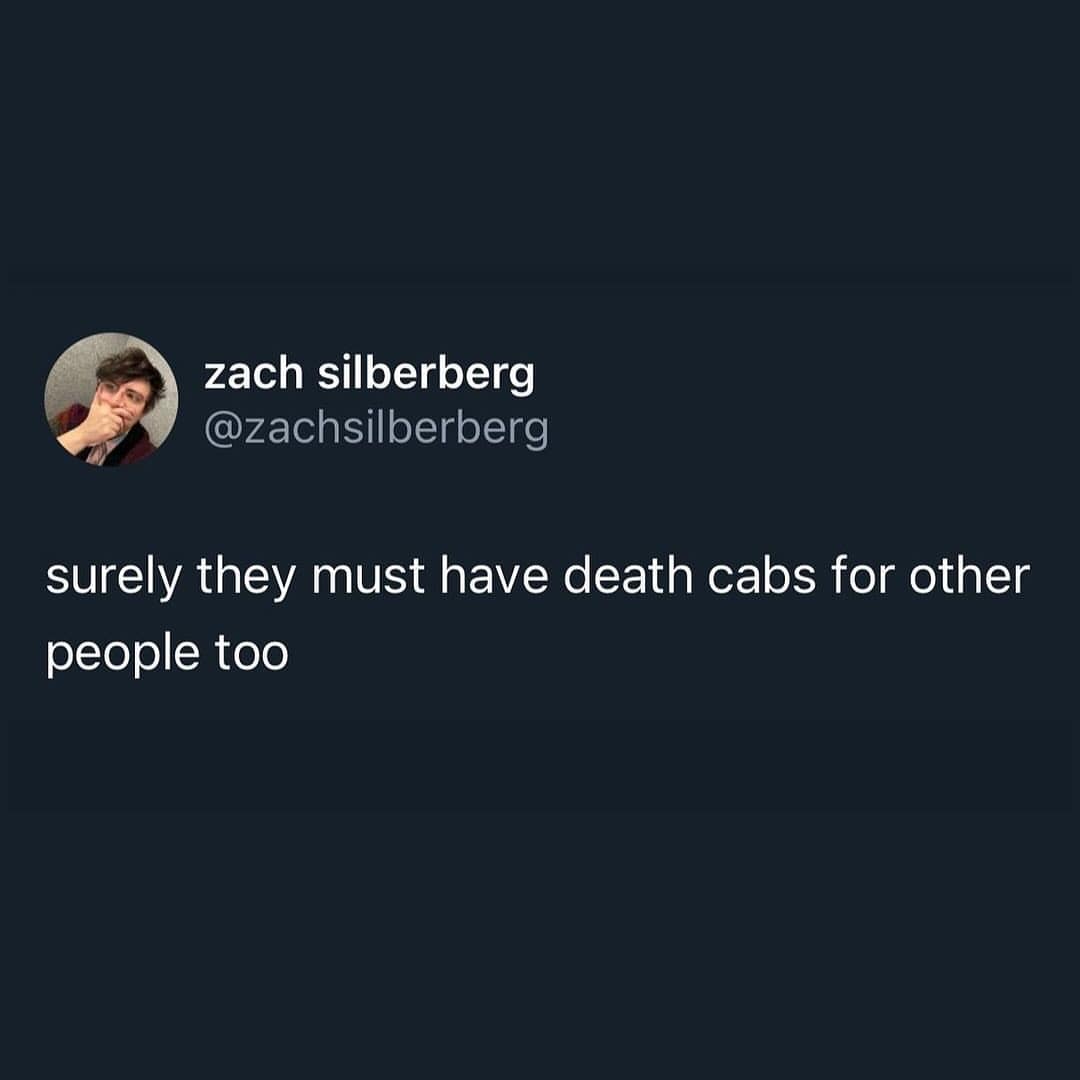Open zach silberberg's profile picture
This screenshot has width=1080, height=1080.
pos(111,399)
